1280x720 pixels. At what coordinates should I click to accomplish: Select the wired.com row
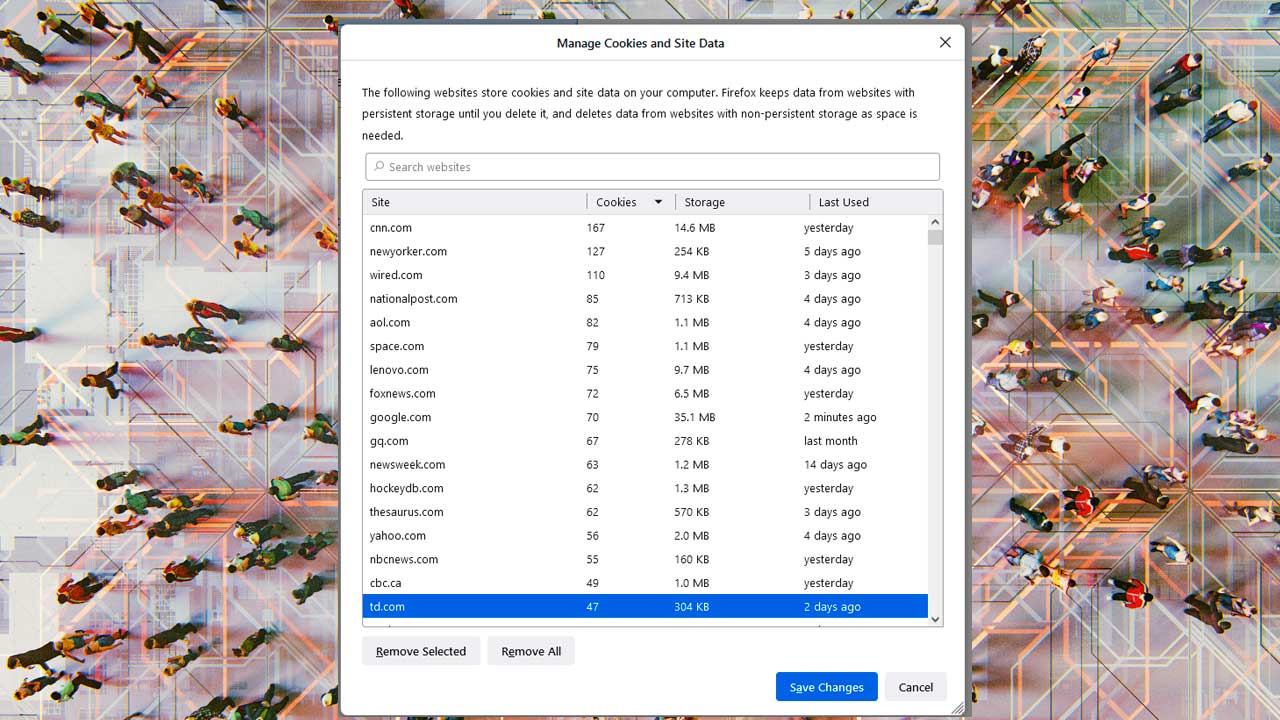pyautogui.click(x=645, y=275)
